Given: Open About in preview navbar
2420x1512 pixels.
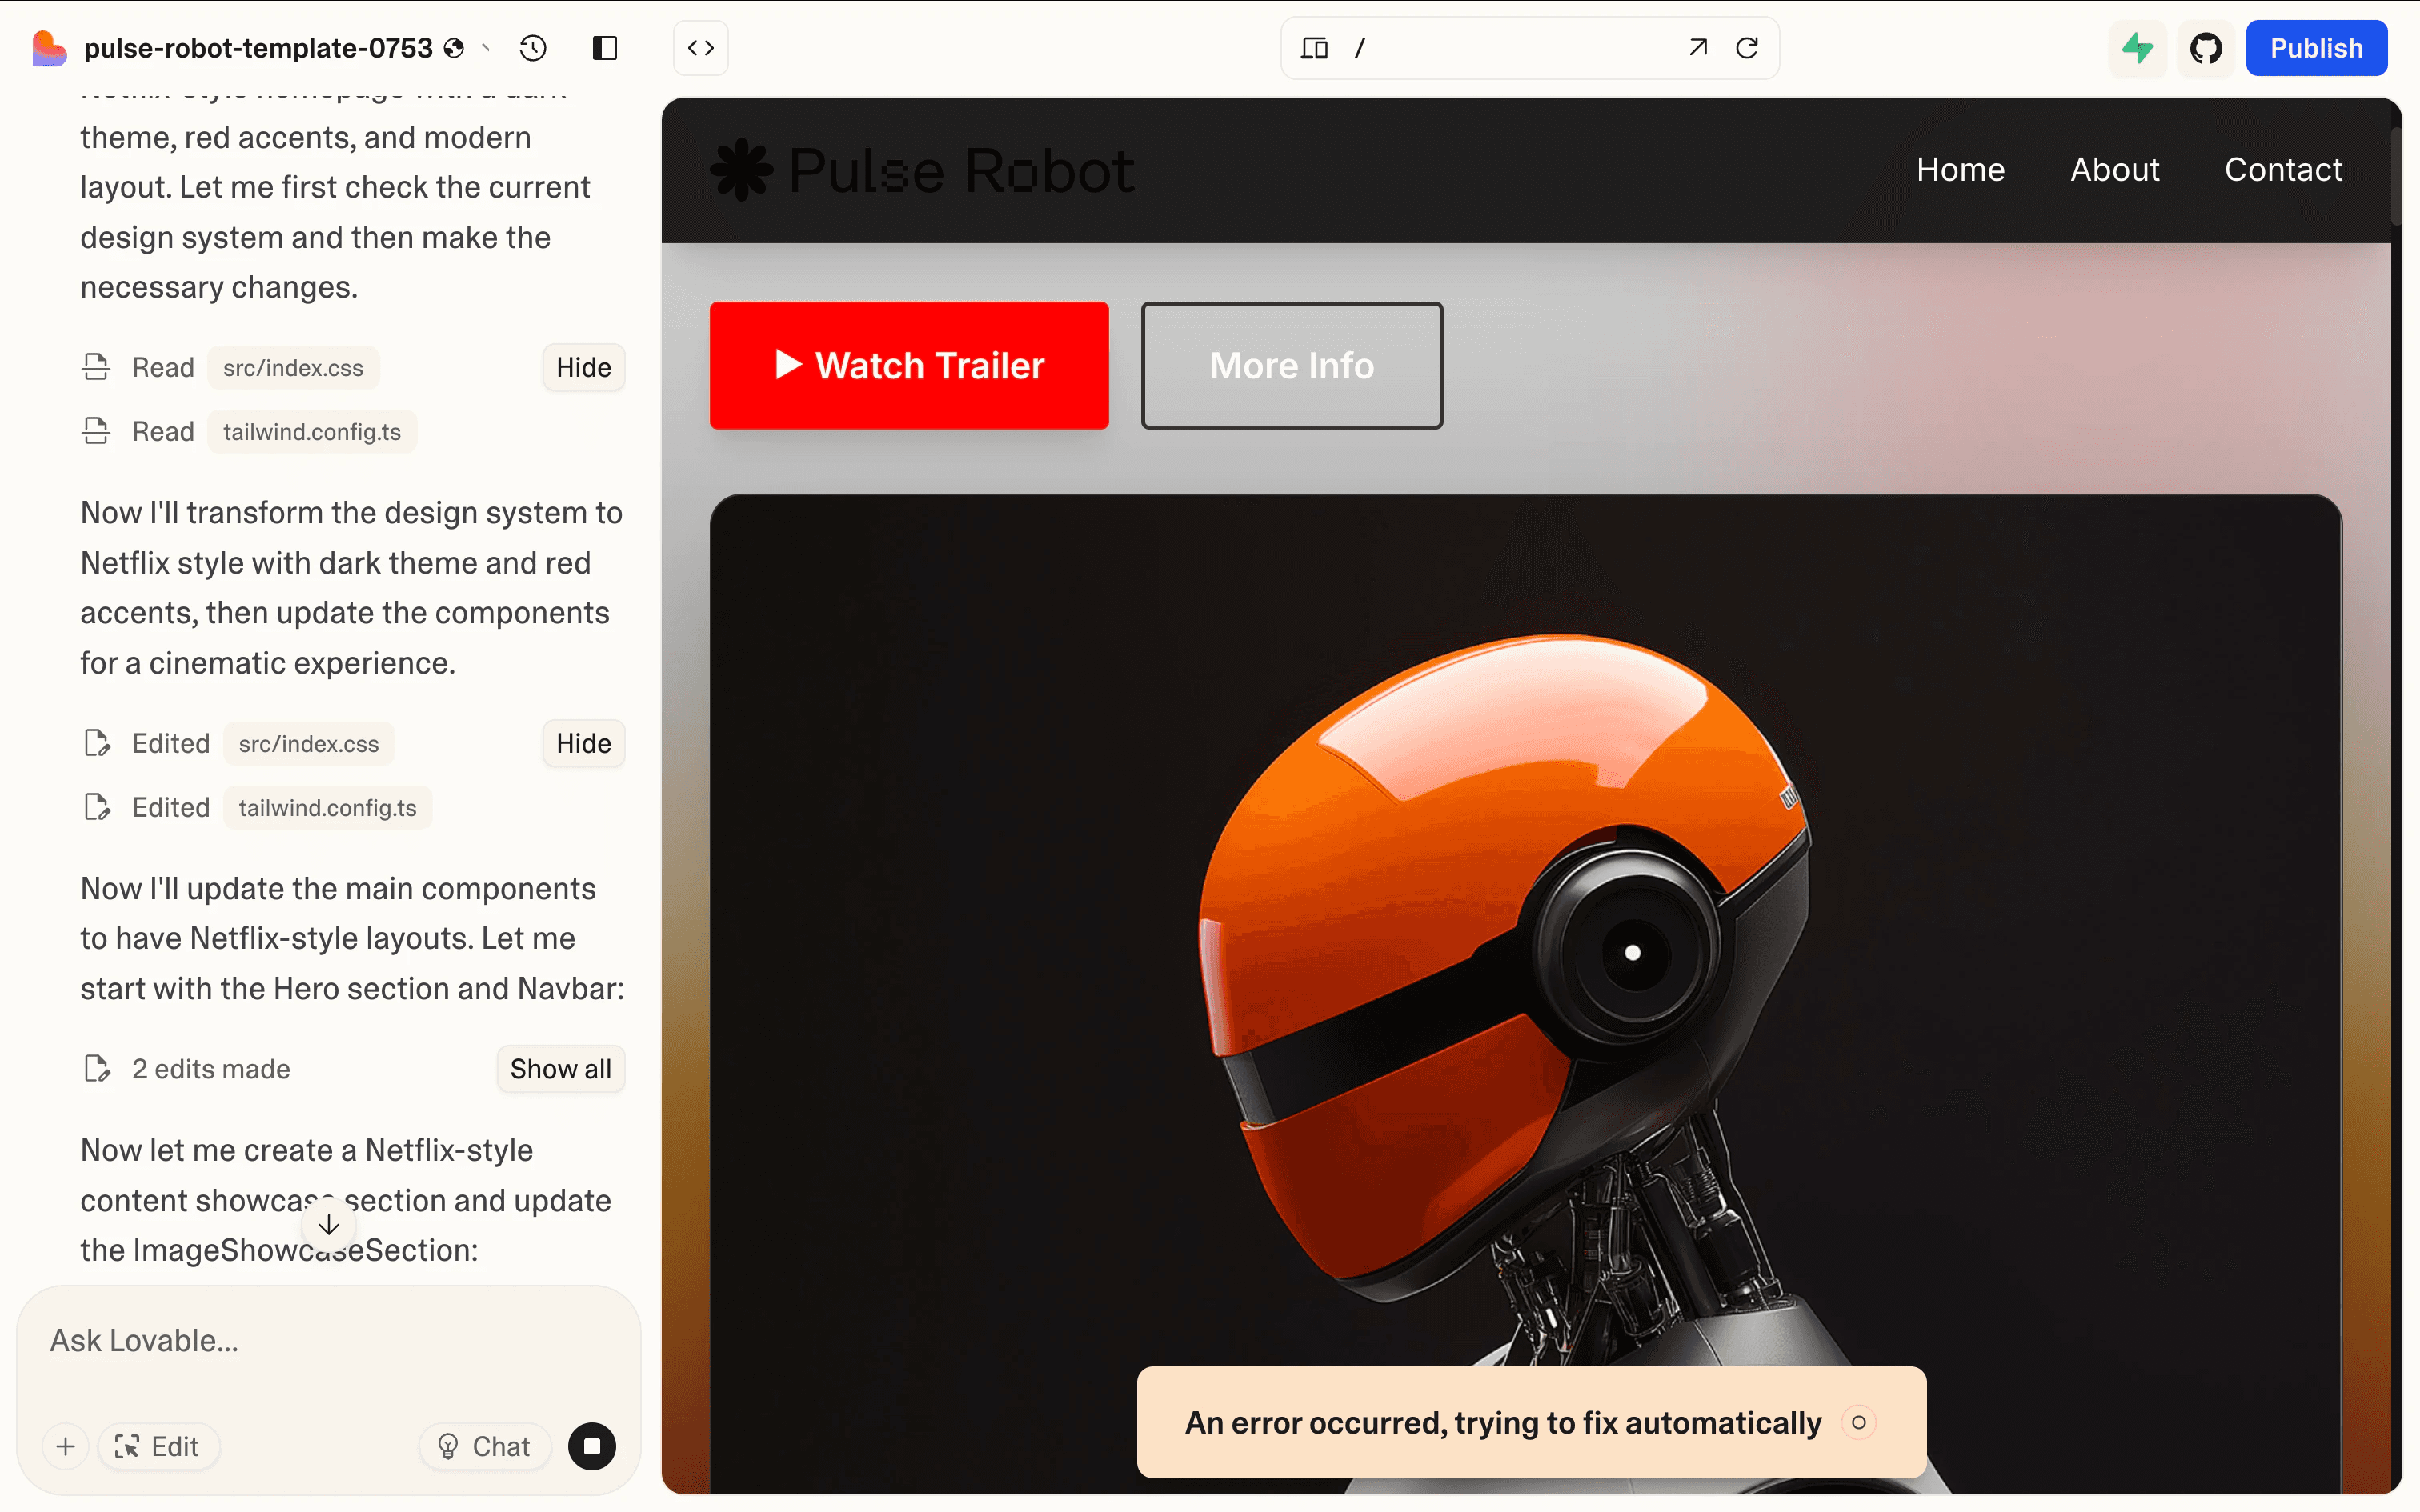Looking at the screenshot, I should [x=2115, y=170].
